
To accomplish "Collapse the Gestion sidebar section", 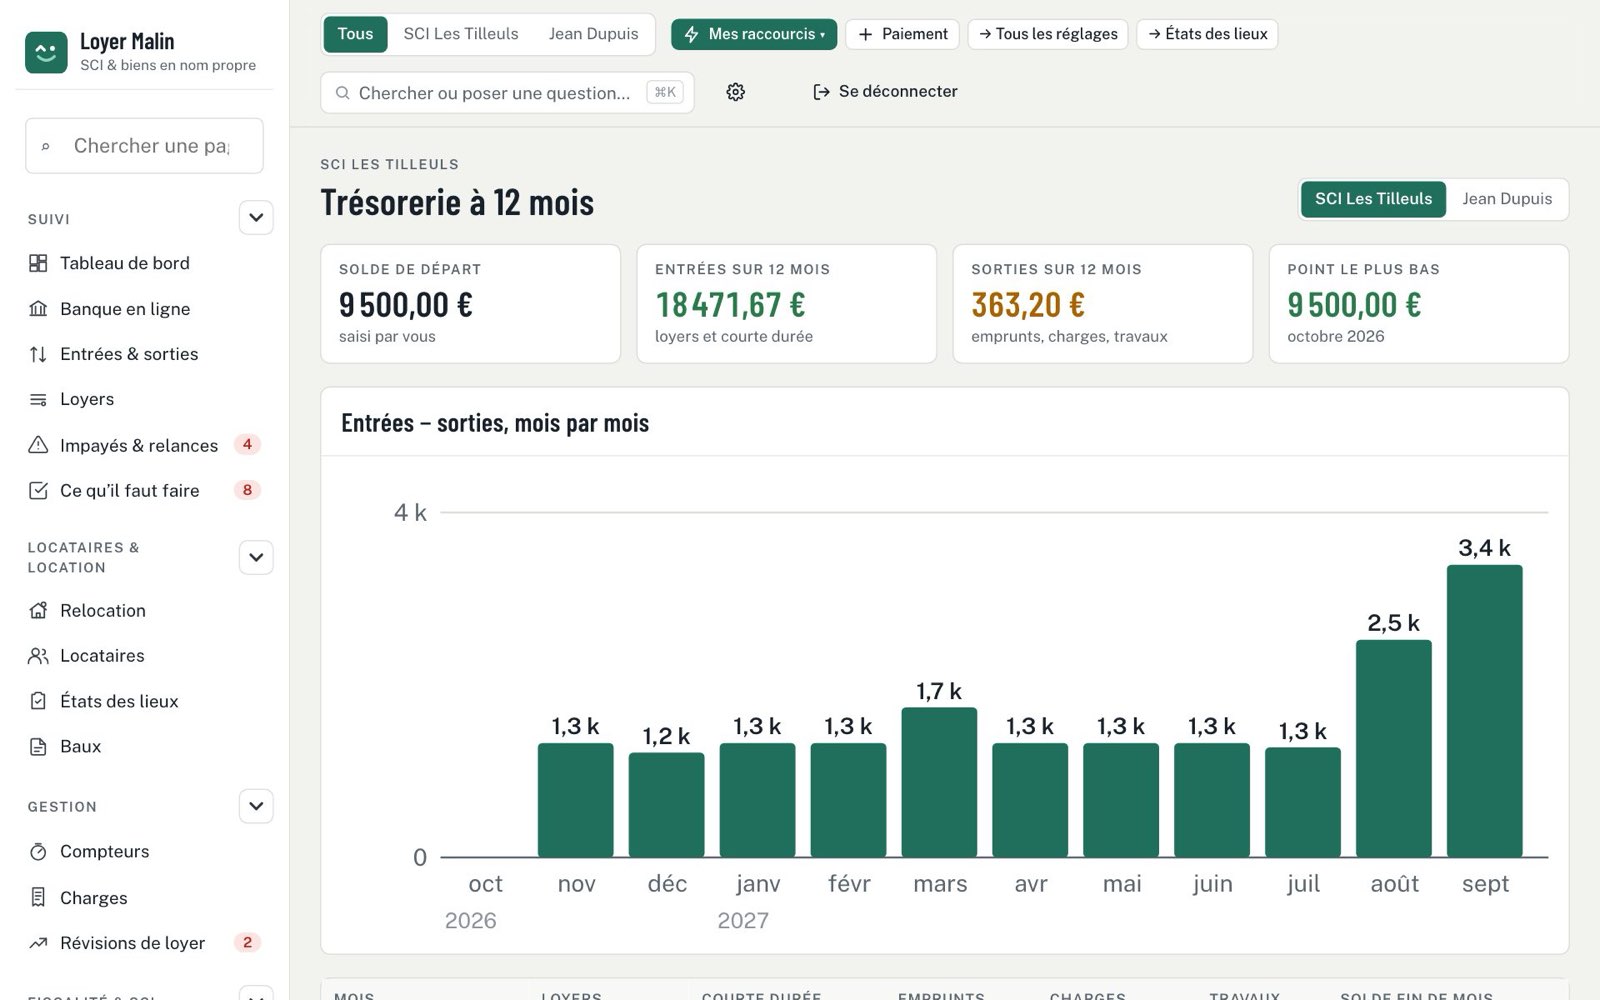I will pos(256,806).
